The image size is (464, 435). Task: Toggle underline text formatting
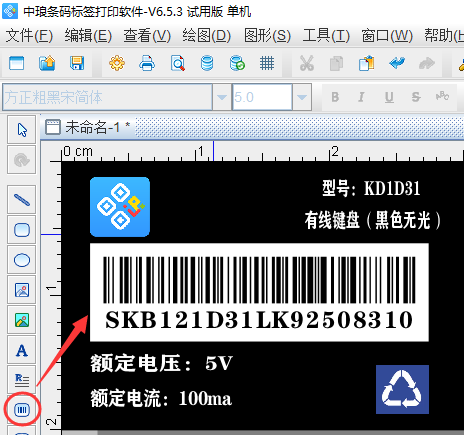coord(389,97)
